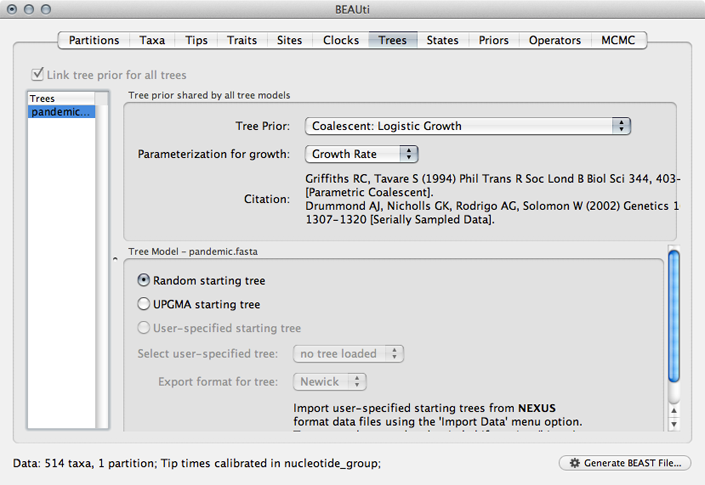This screenshot has height=485, width=705.
Task: Click the scroll up arrow in Tree Model panel
Action: (x=674, y=410)
